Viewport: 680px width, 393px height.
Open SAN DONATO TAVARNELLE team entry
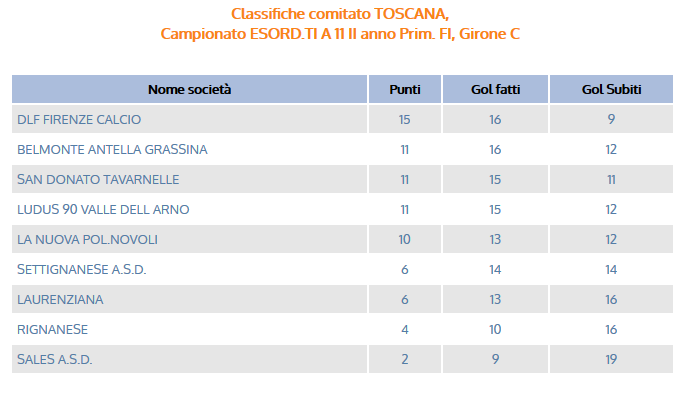(x=98, y=180)
